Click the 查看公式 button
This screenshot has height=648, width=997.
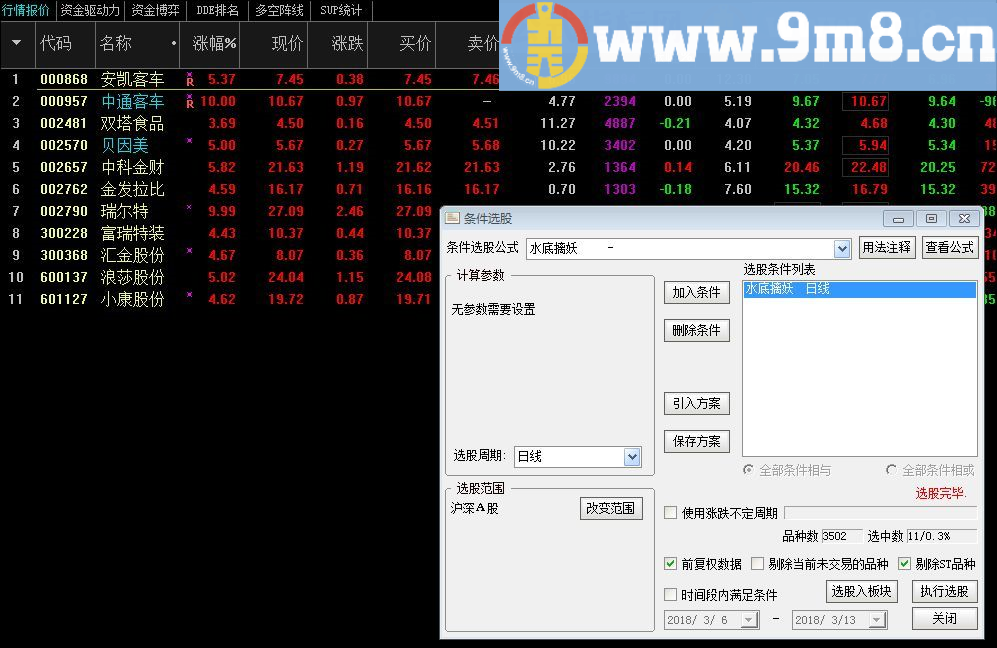point(949,247)
